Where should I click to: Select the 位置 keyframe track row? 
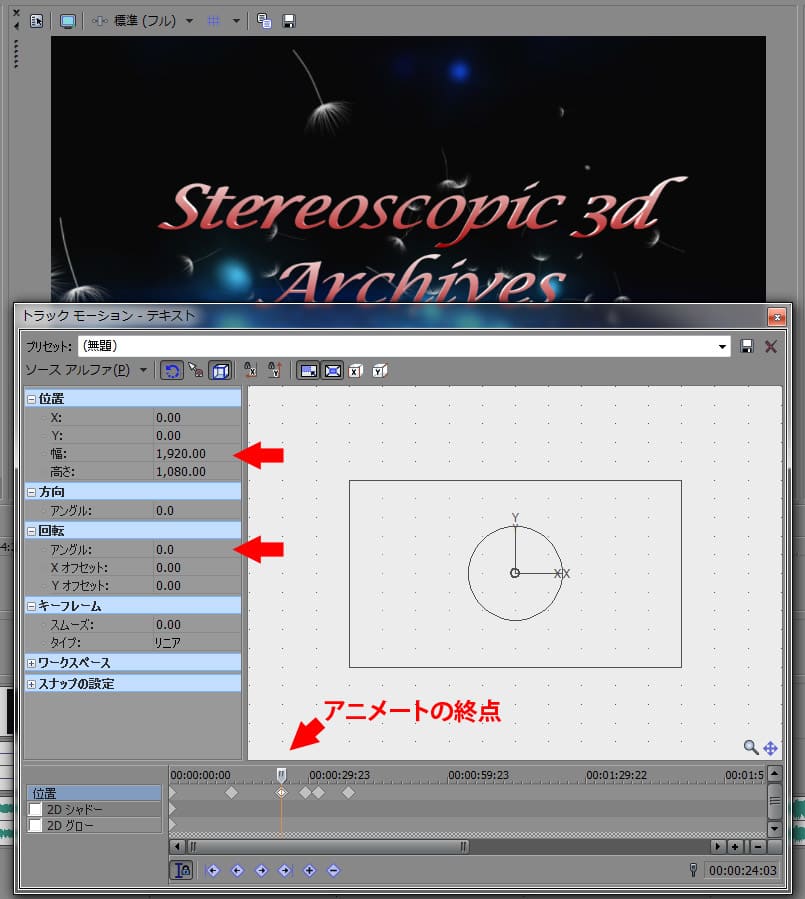tap(92, 792)
